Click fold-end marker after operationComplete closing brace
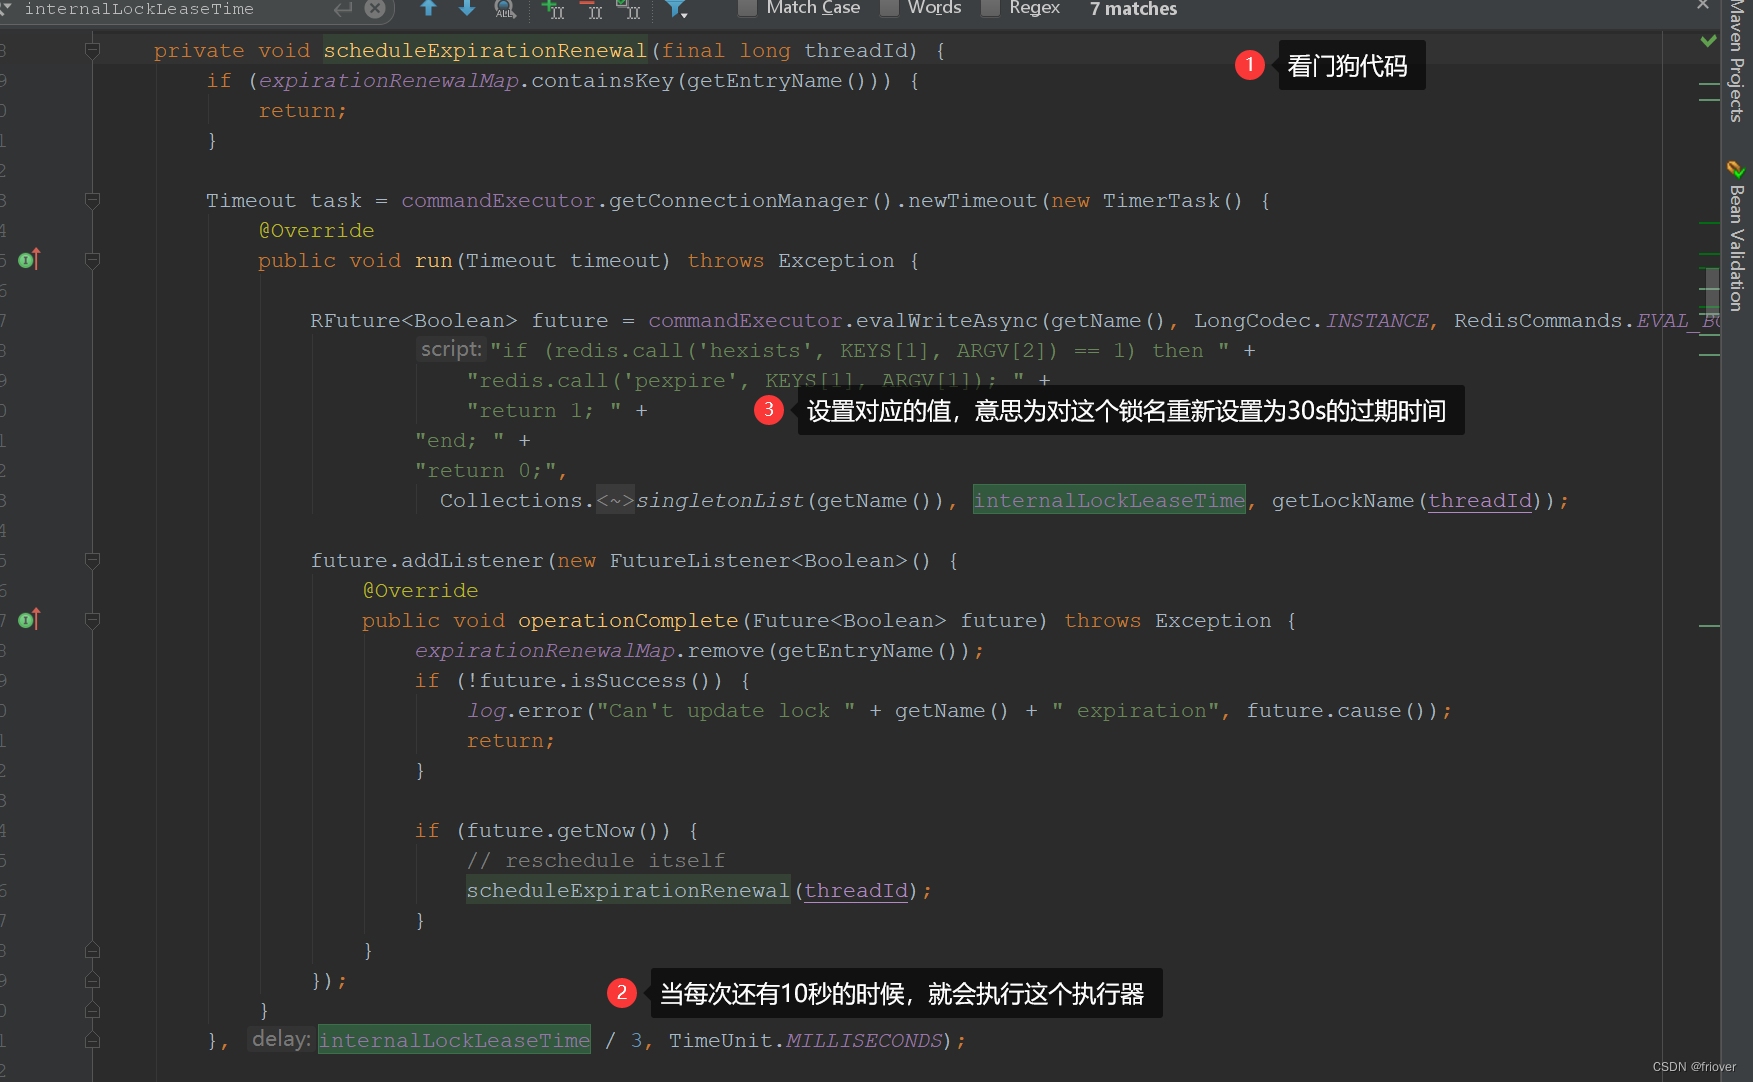The image size is (1753, 1082). (92, 950)
